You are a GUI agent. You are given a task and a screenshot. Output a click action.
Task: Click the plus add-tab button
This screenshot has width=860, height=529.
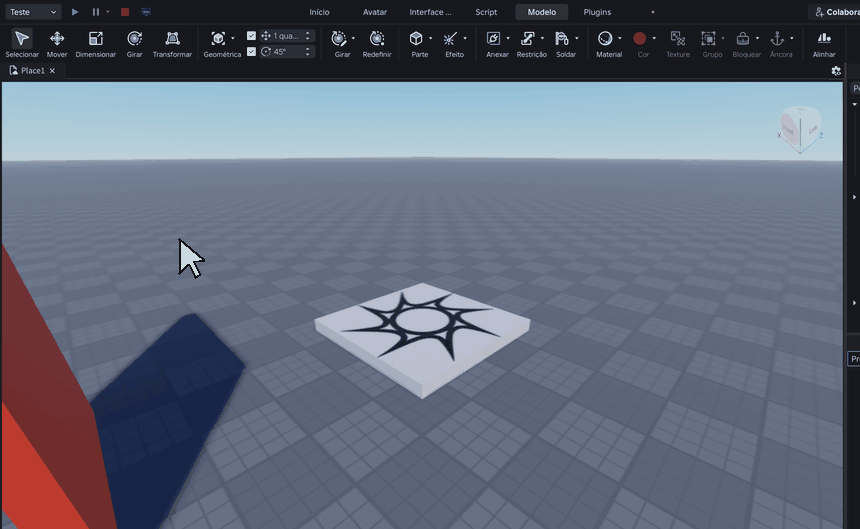(653, 12)
